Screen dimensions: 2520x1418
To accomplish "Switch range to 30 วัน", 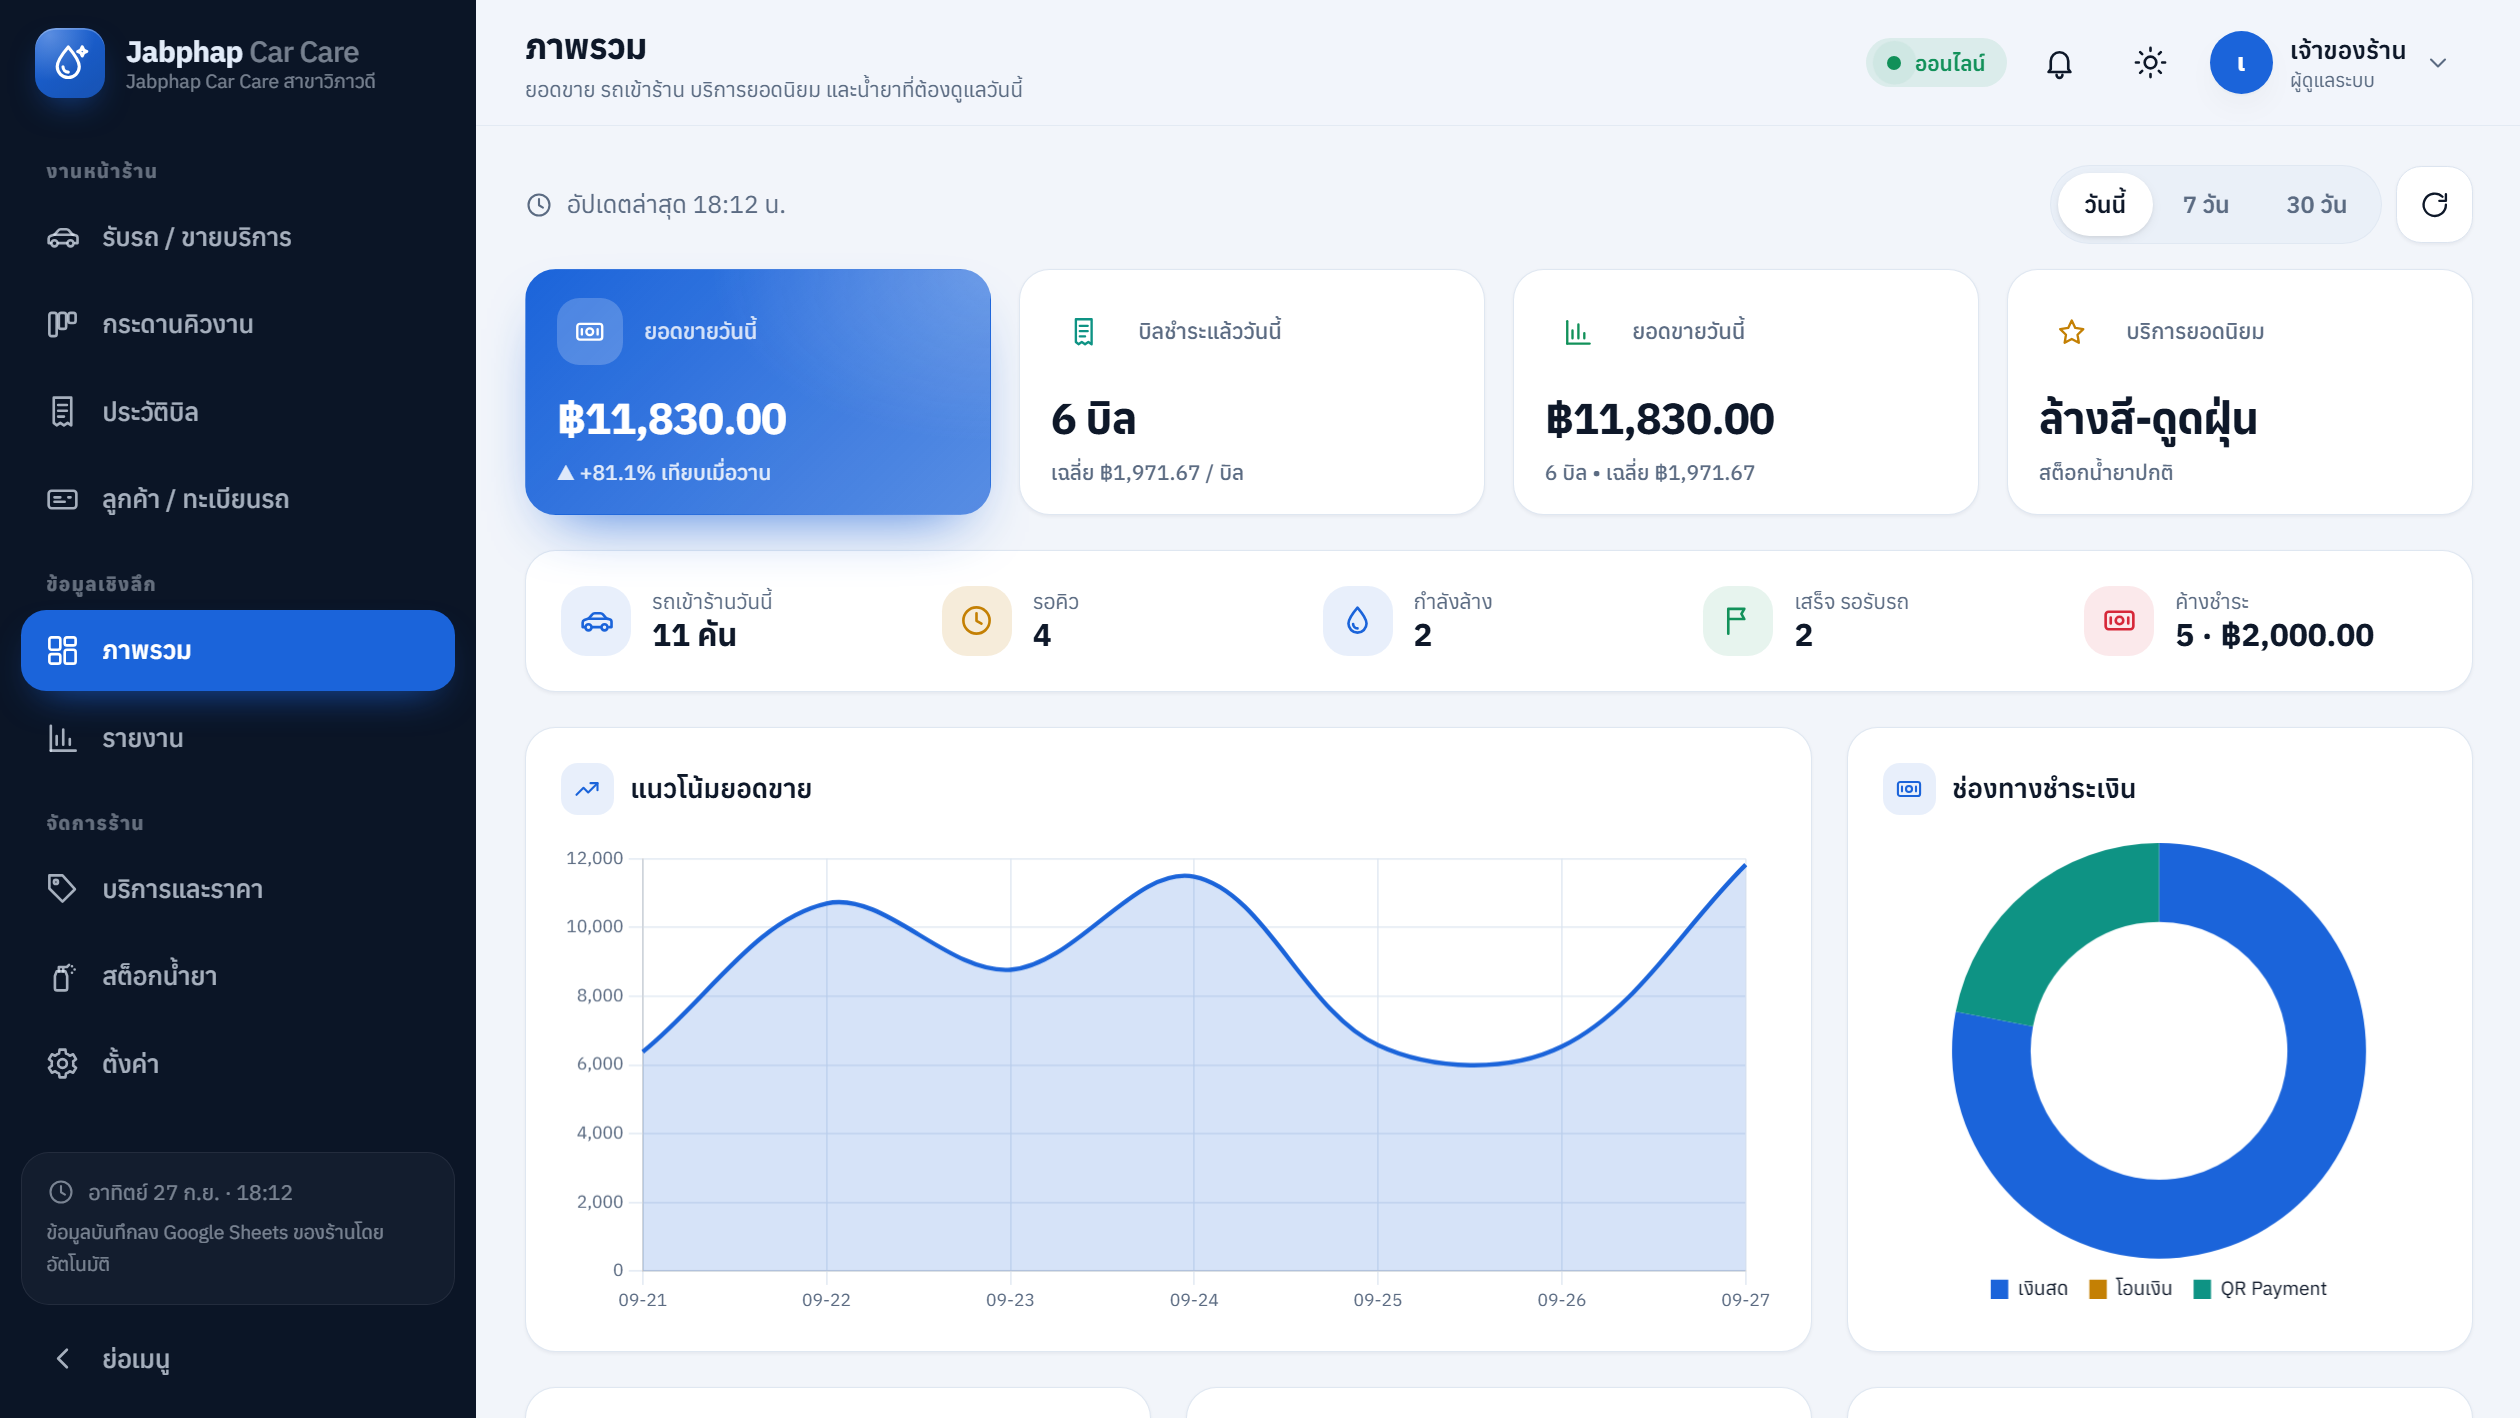I will point(2316,204).
